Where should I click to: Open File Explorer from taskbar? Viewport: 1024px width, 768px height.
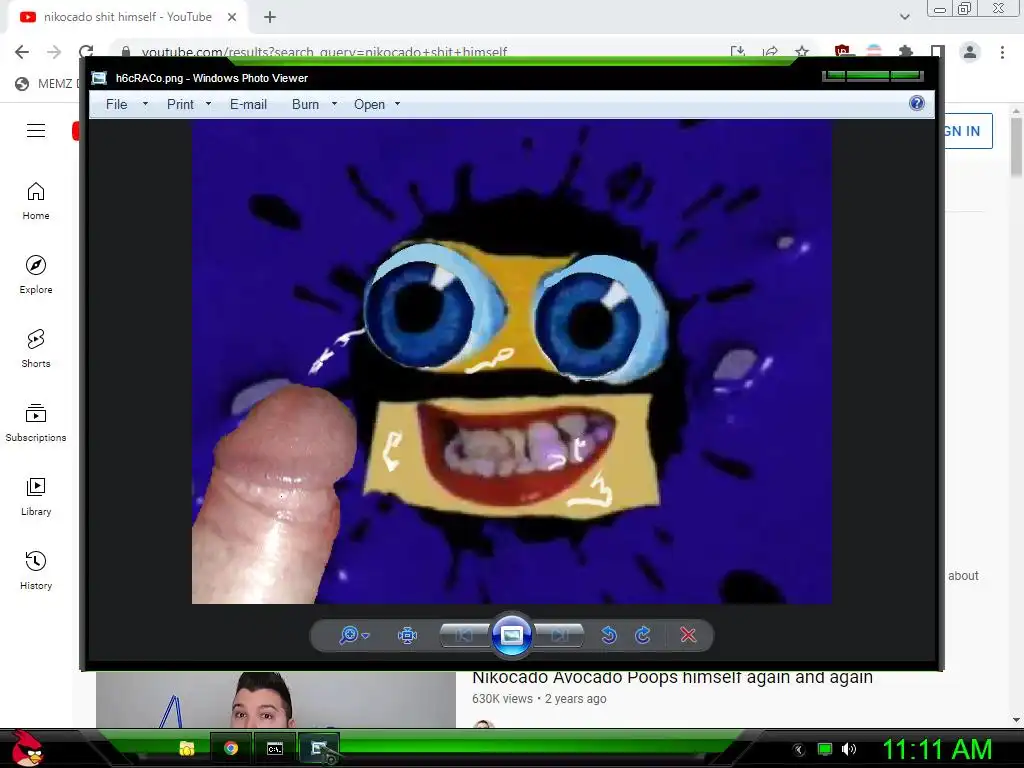click(187, 748)
